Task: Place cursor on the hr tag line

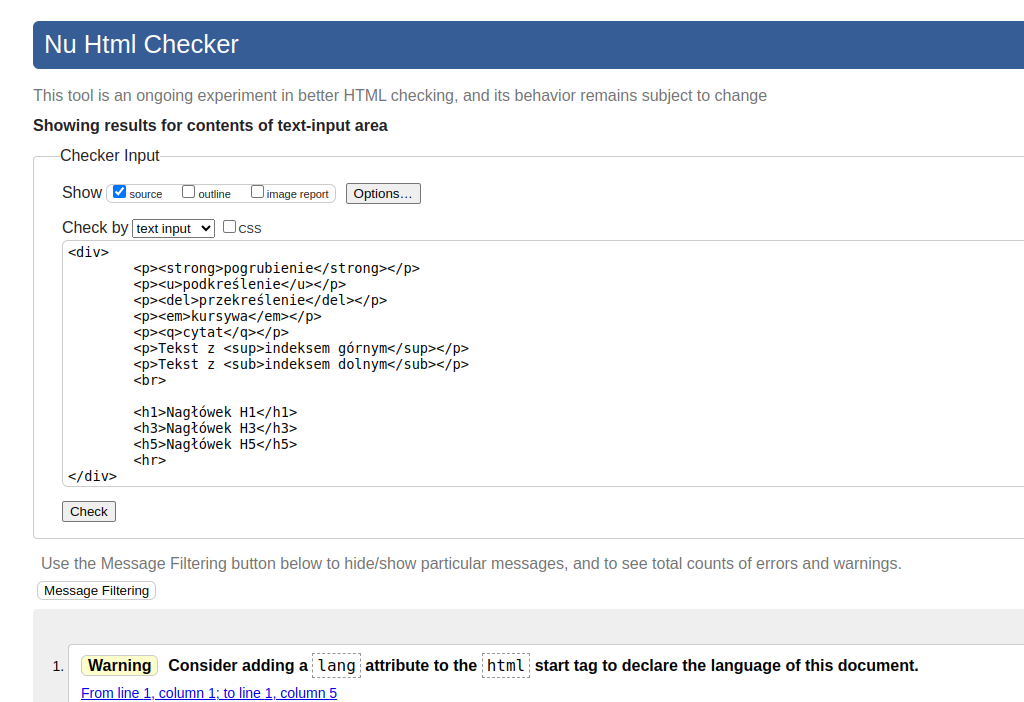Action: pyautogui.click(x=150, y=460)
